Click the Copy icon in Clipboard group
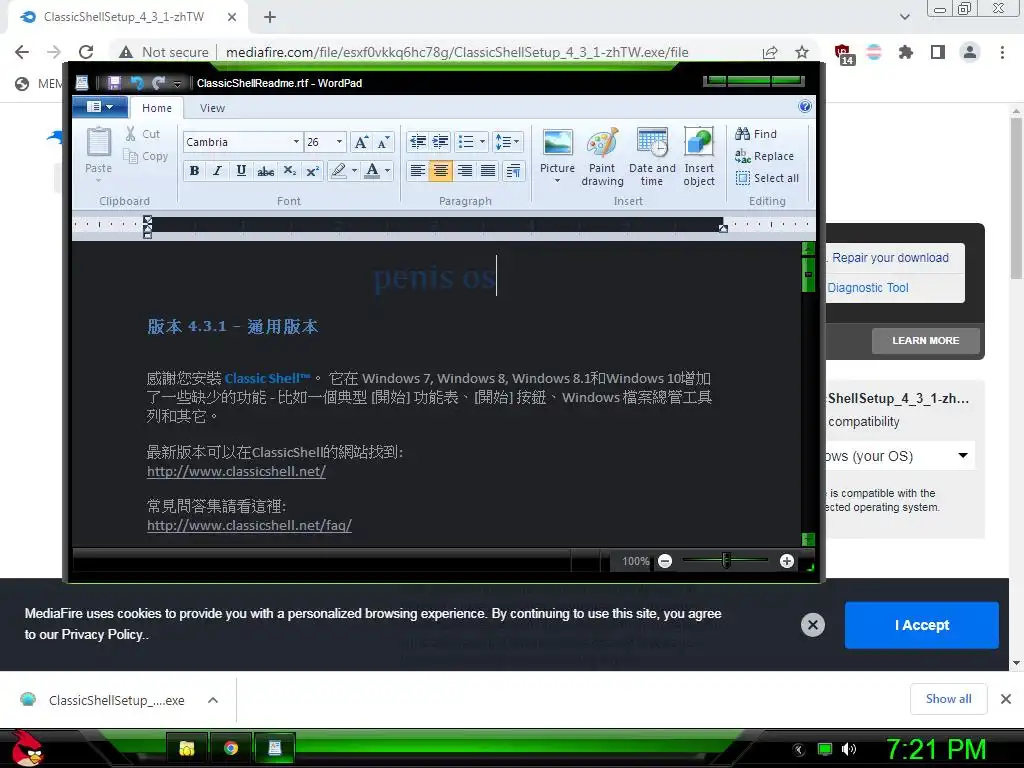 131,156
